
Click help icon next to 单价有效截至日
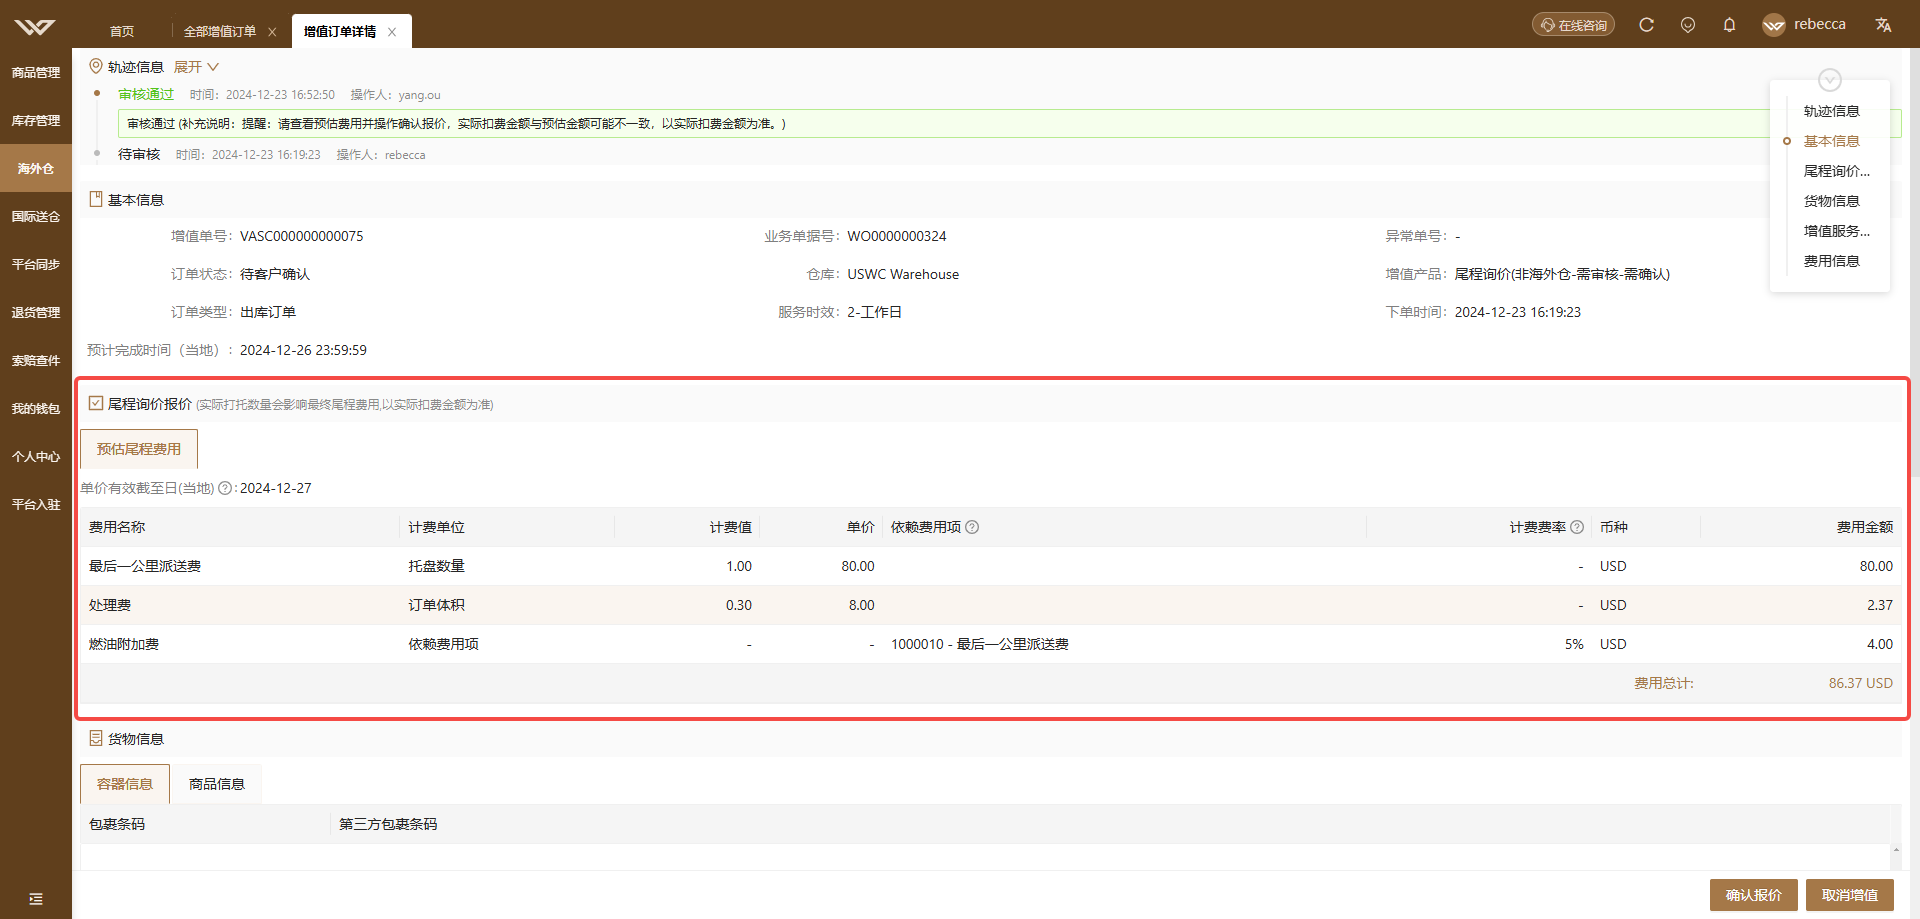click(225, 488)
